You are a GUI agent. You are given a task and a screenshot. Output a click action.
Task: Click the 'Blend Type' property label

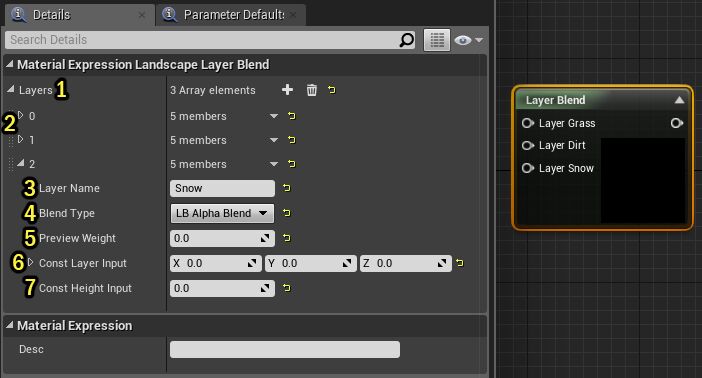[x=67, y=213]
